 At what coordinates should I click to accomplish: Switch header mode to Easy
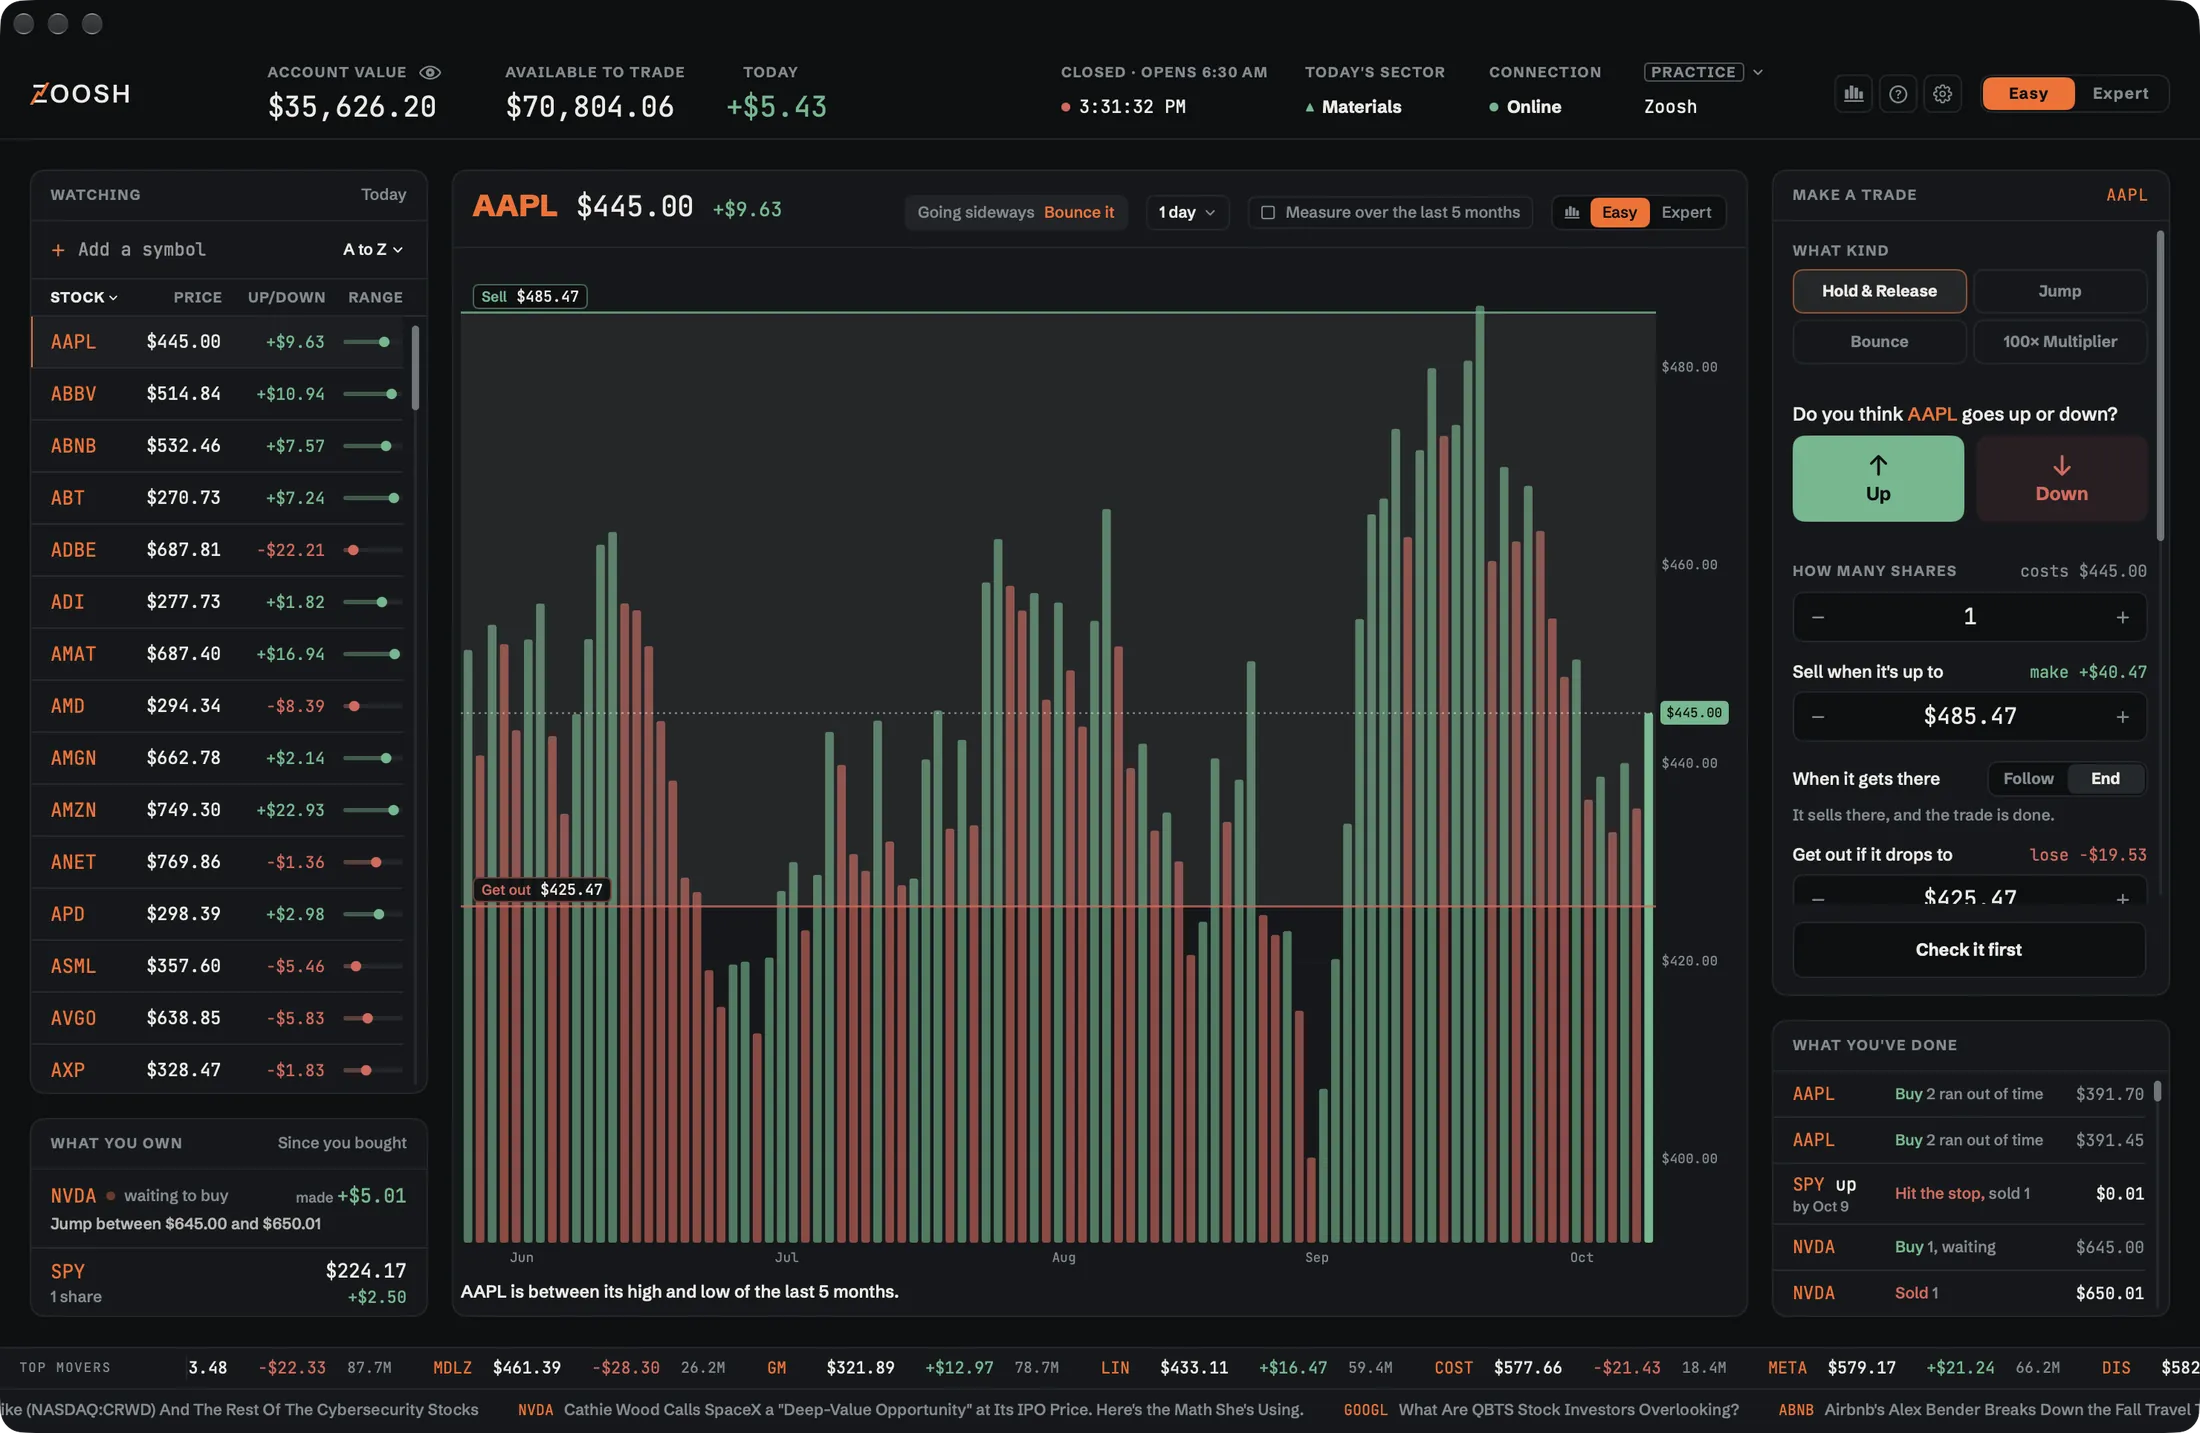pyautogui.click(x=2028, y=94)
